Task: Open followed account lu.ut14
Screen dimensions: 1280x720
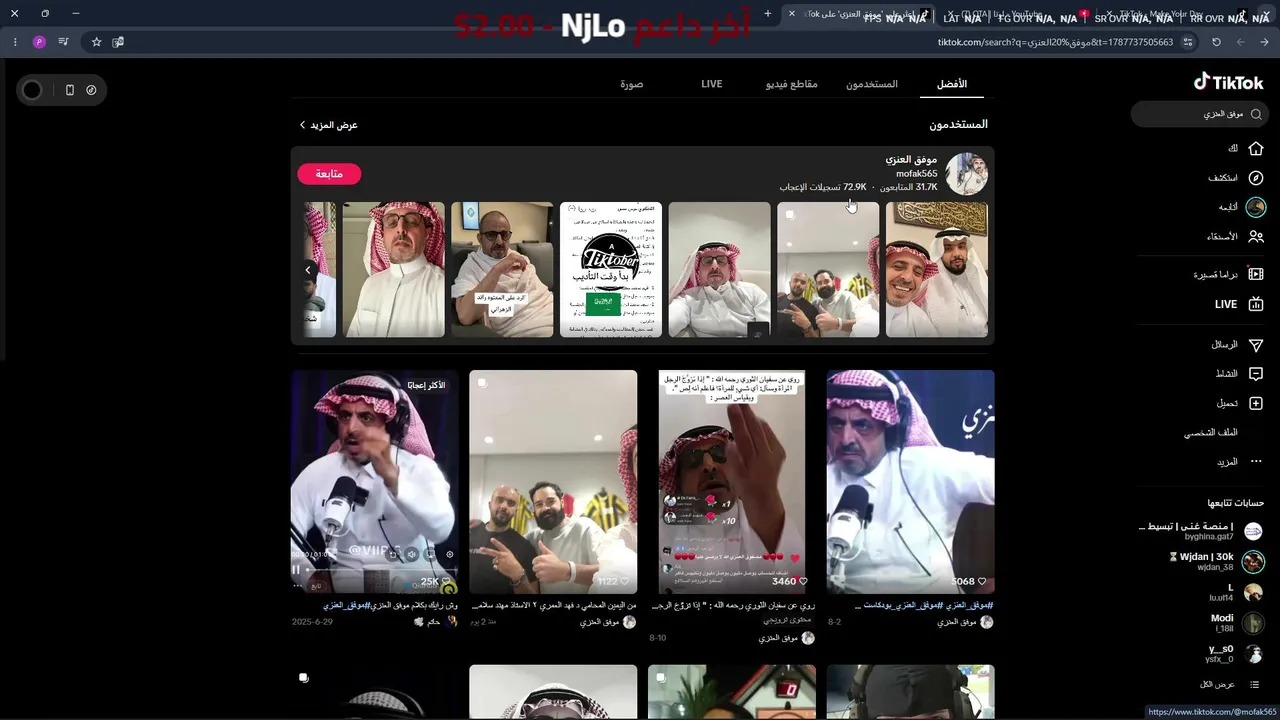Action: tap(1236, 593)
